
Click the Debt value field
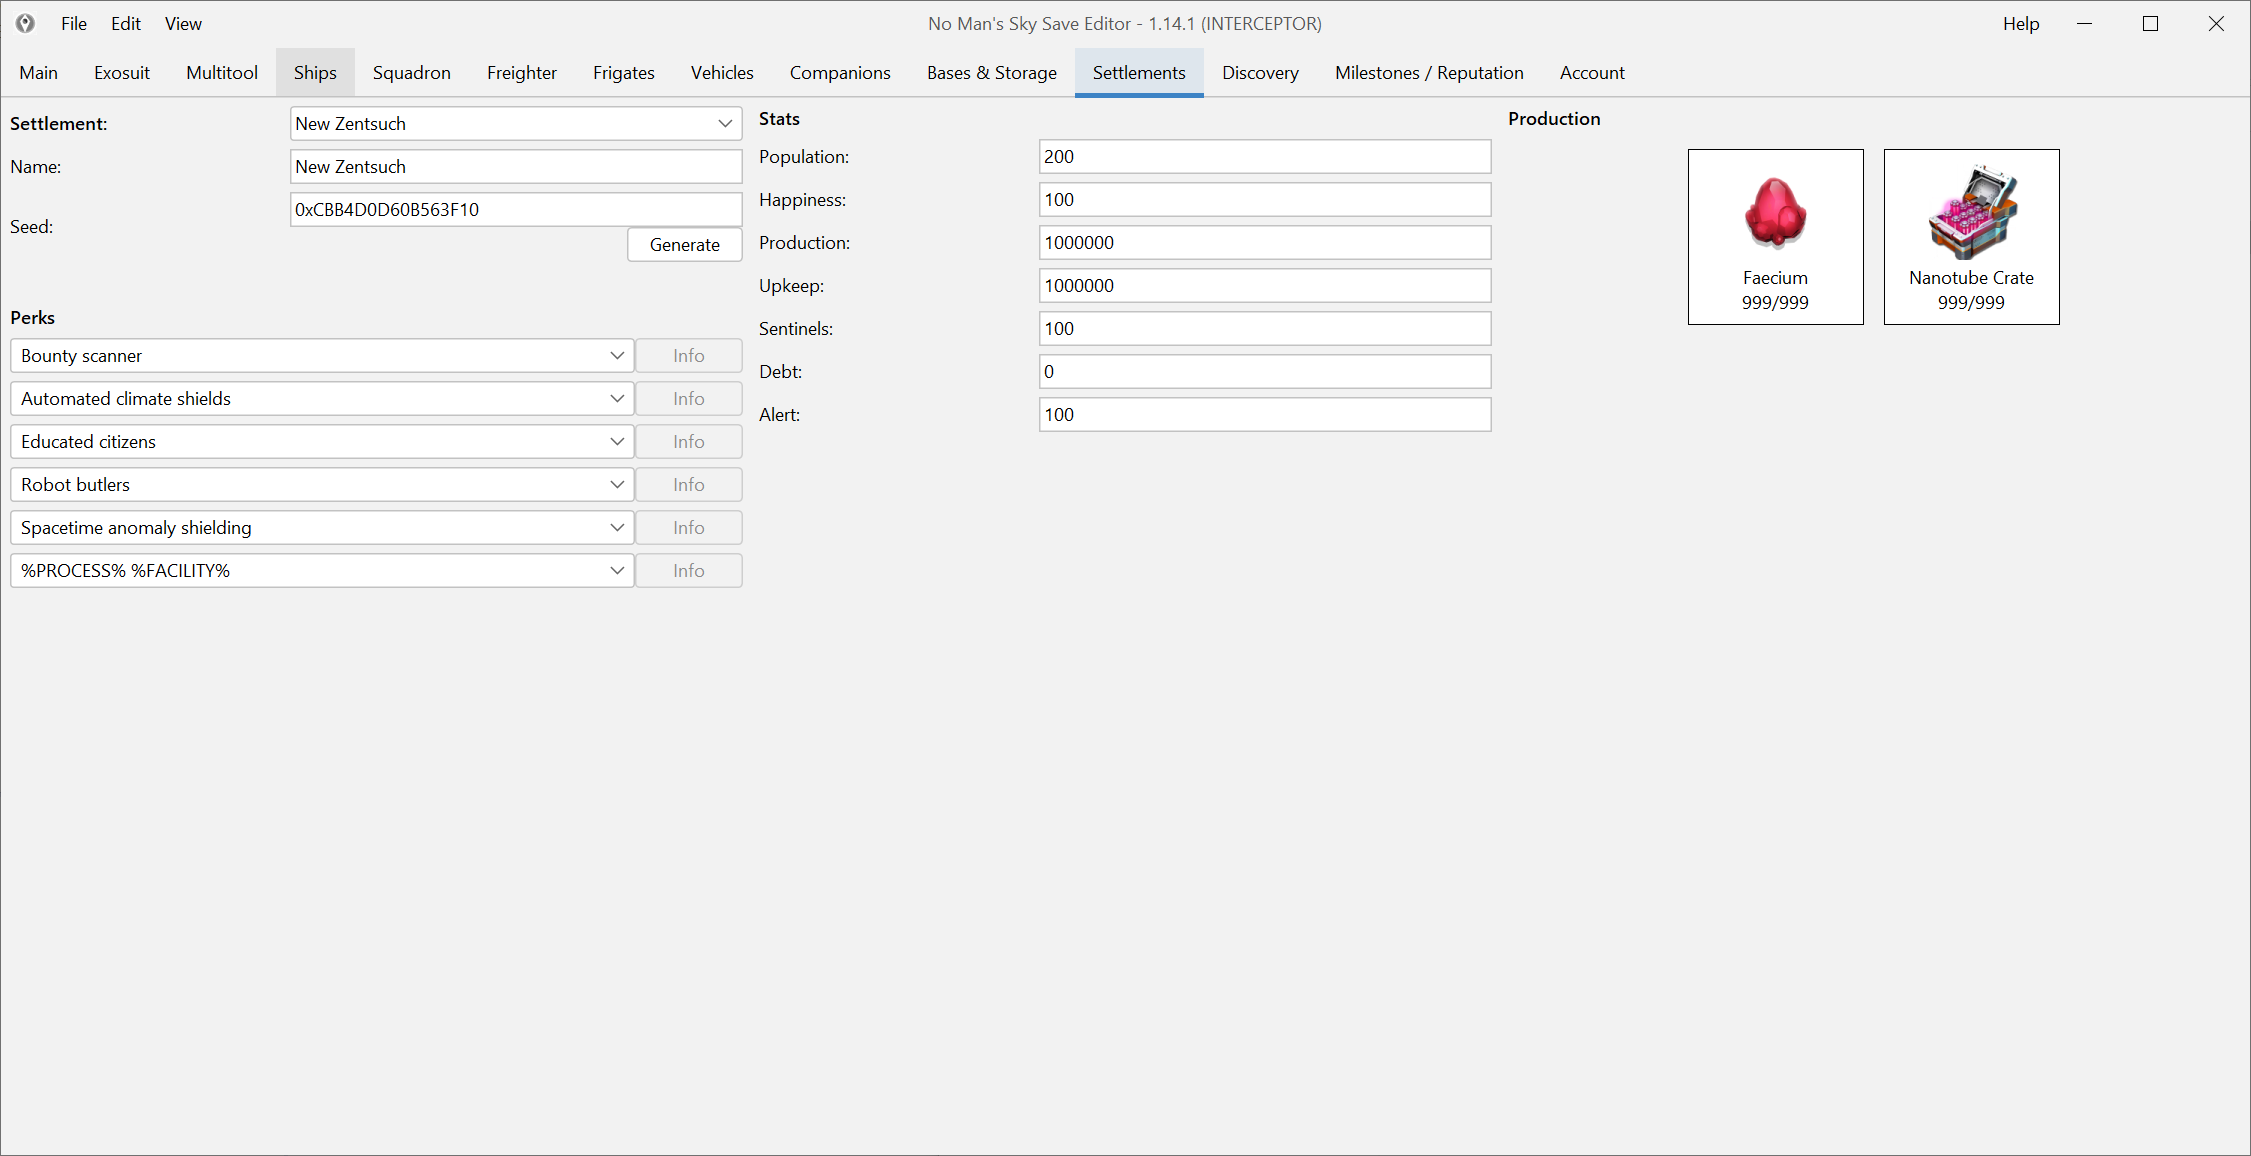(1264, 372)
